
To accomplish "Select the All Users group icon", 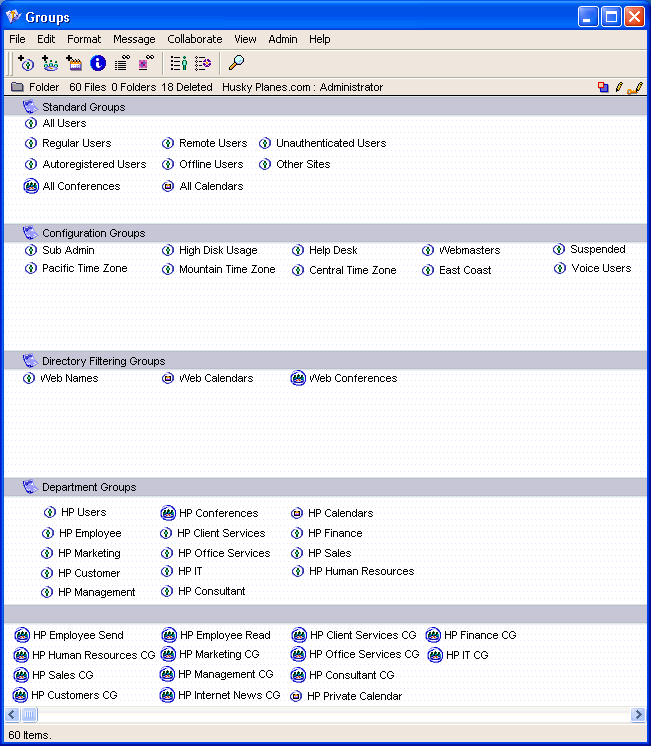I will pos(31,124).
